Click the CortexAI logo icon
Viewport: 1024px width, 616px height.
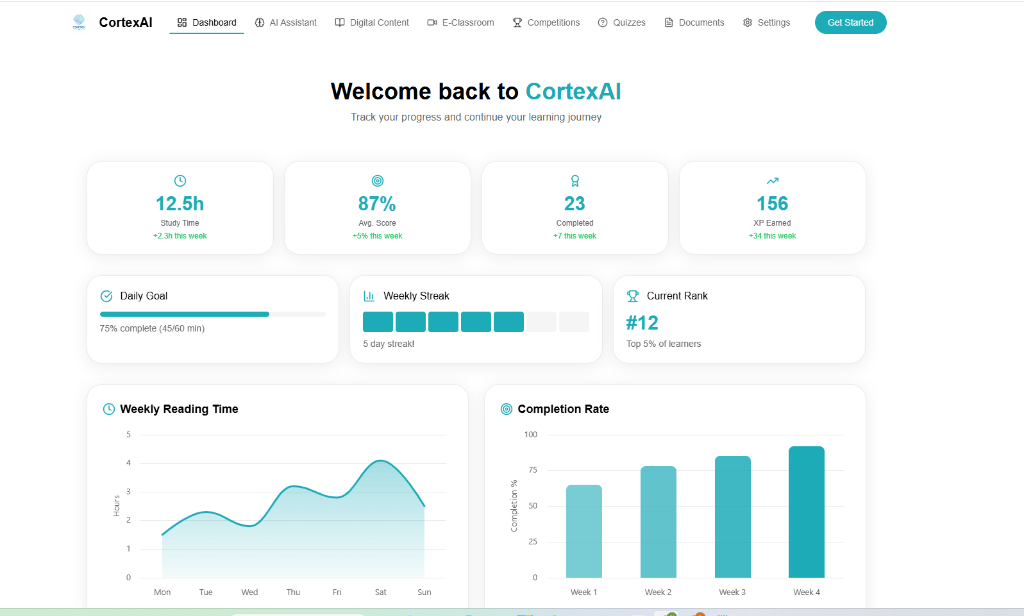coord(79,22)
